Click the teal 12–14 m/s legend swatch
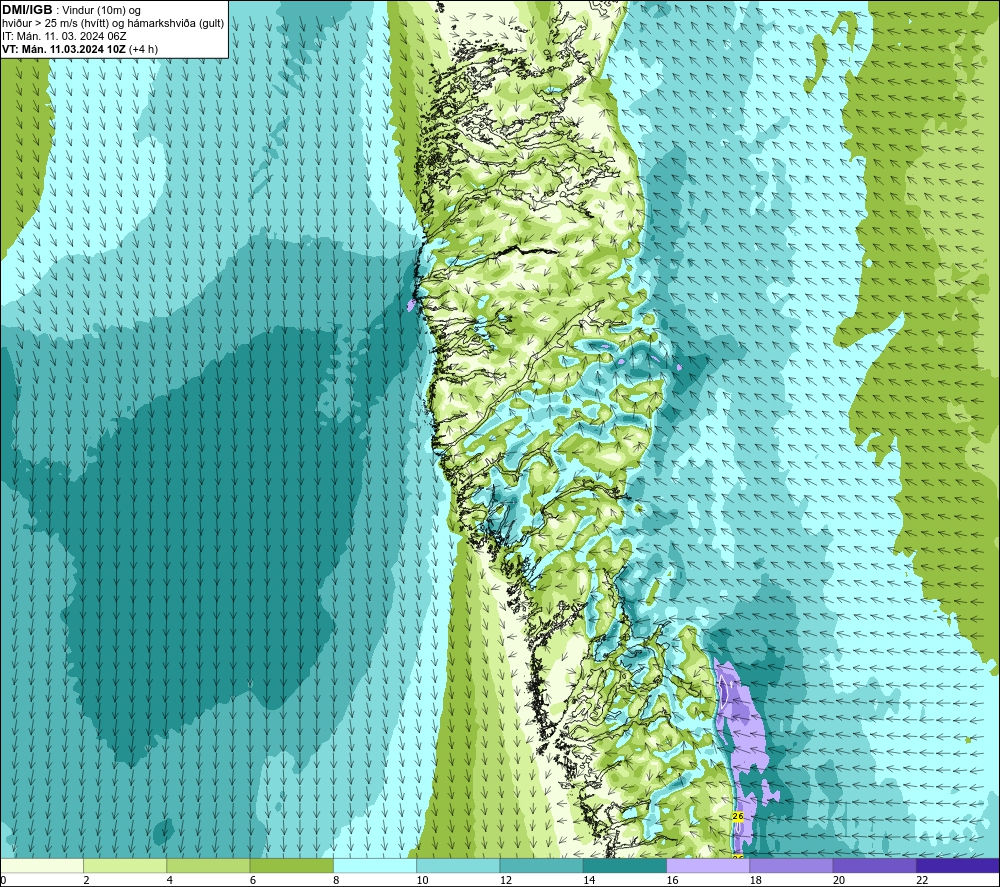1000x887 pixels. (541, 865)
